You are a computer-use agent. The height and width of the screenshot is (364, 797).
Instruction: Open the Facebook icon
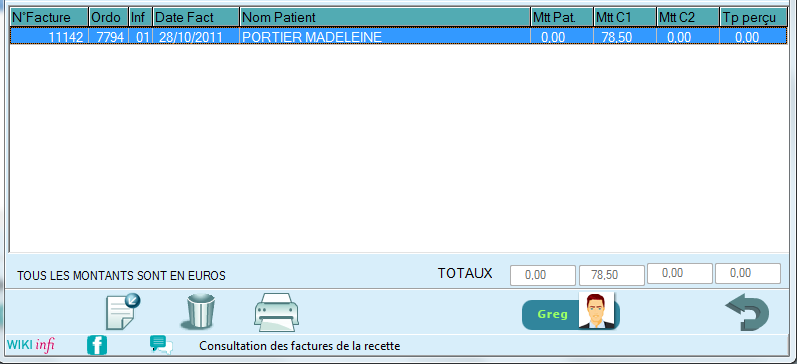(97, 345)
